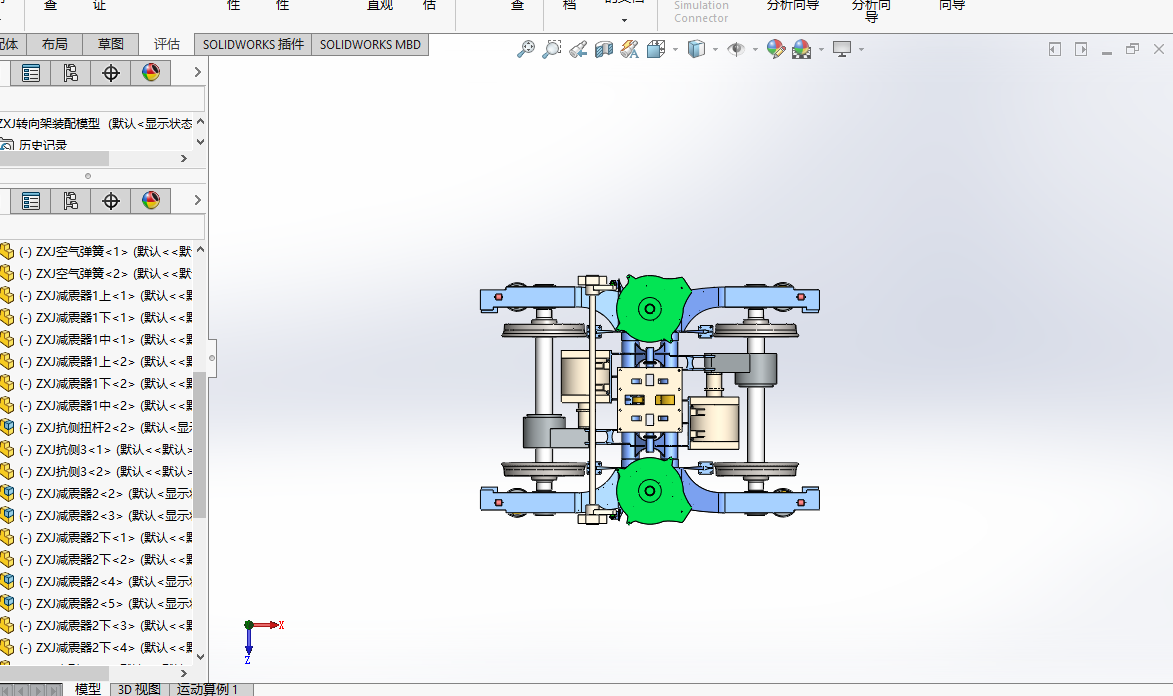Open PropertyManager tab in upper panel
This screenshot has height=696, width=1173.
(x=31, y=73)
